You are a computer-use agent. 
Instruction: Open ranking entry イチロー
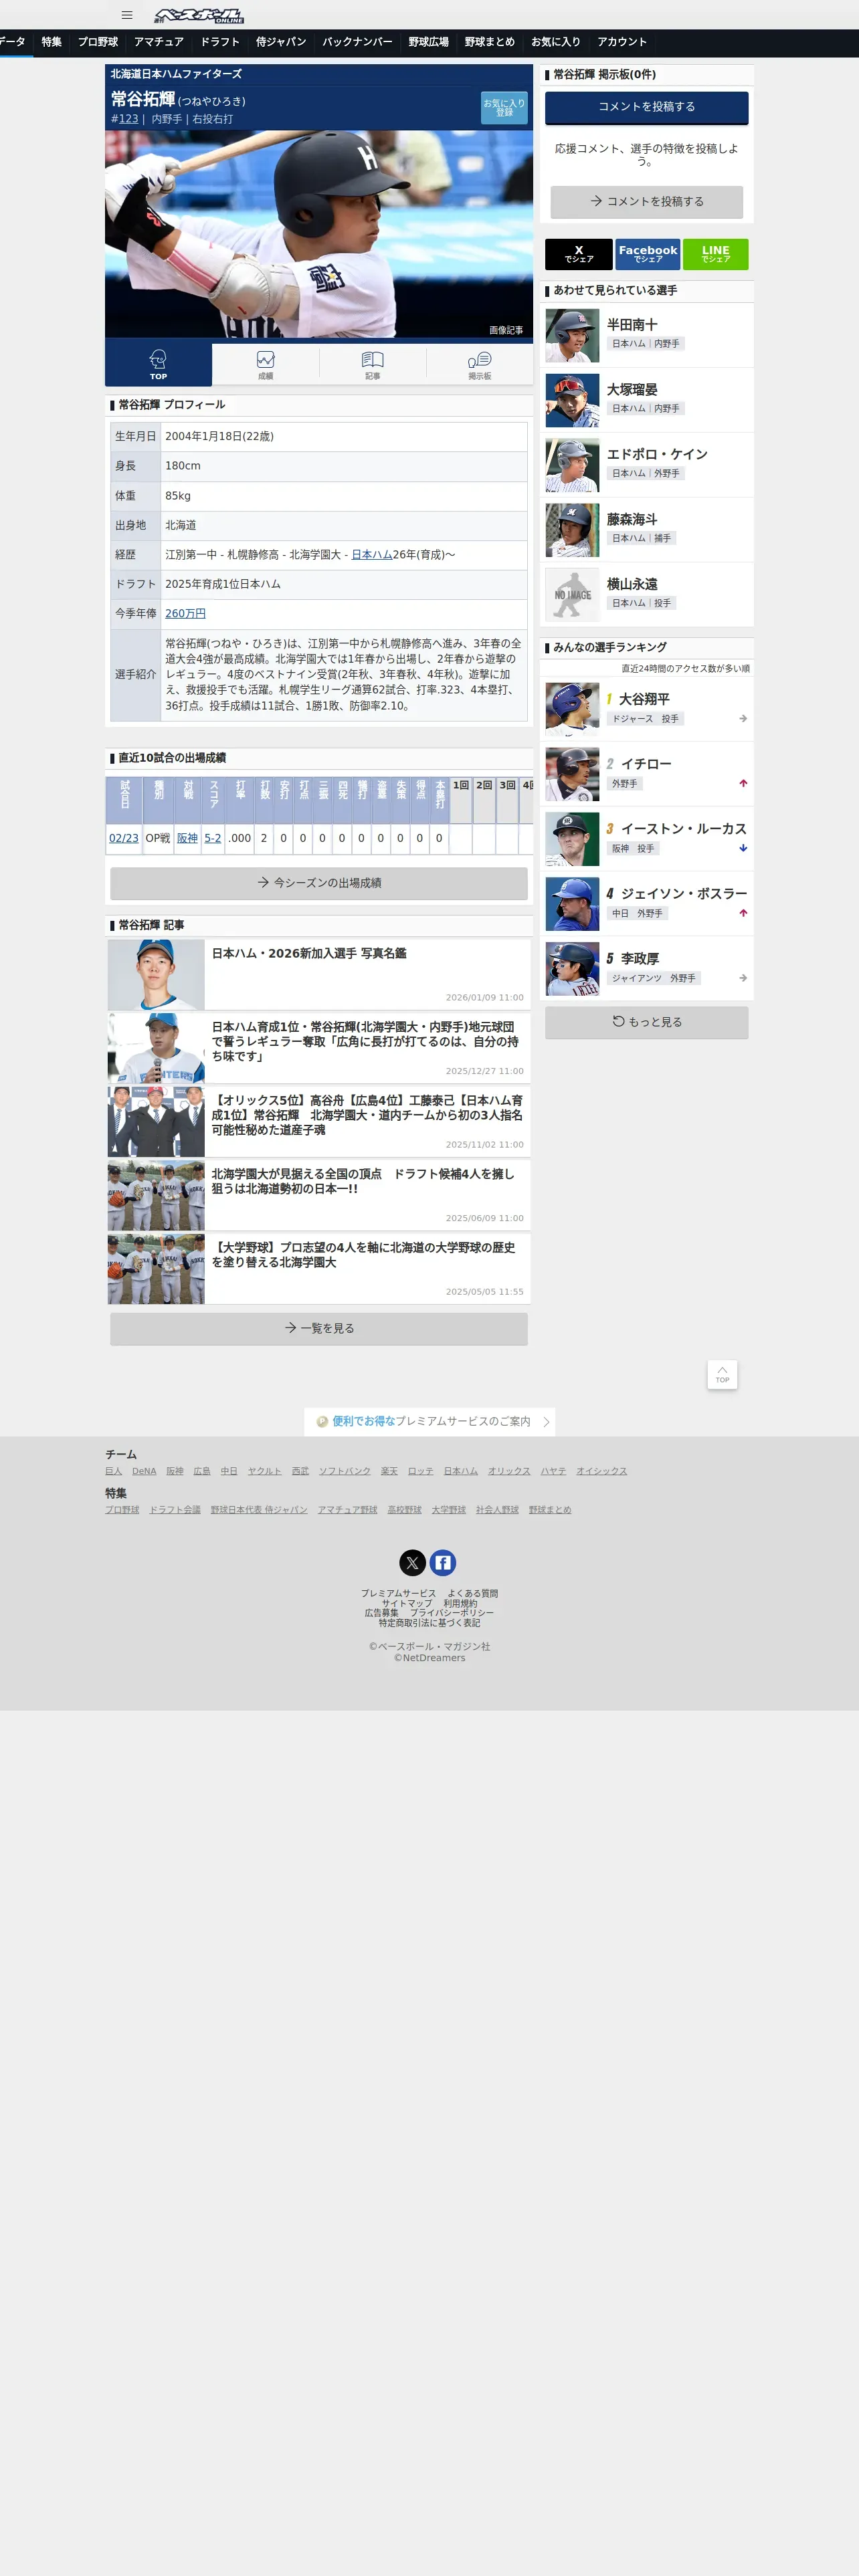646,774
